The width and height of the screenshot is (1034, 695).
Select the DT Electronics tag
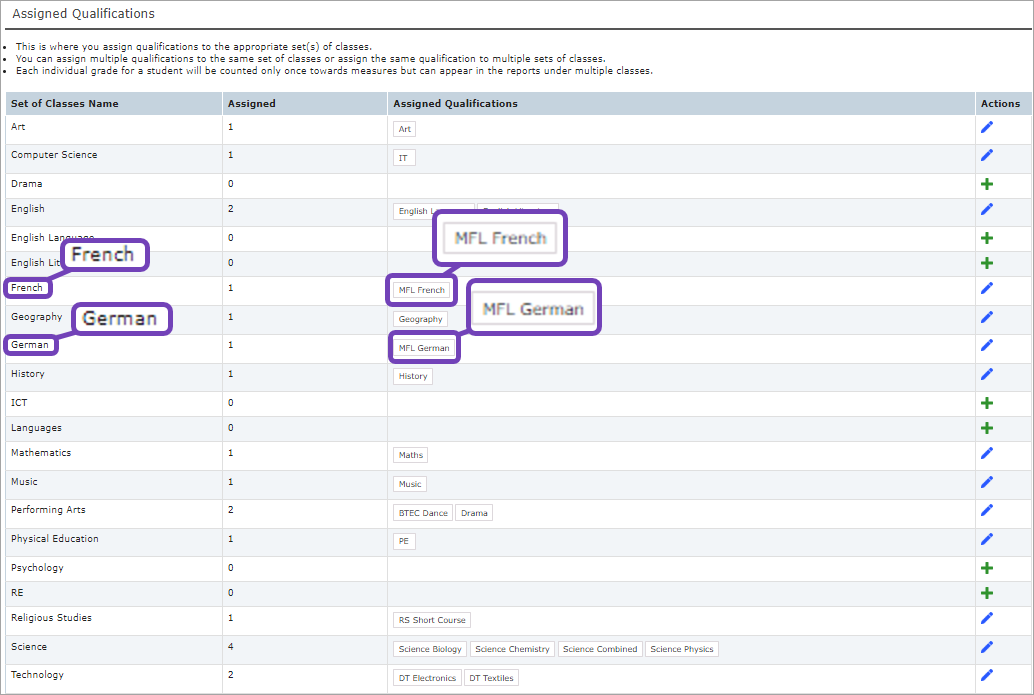tap(427, 678)
